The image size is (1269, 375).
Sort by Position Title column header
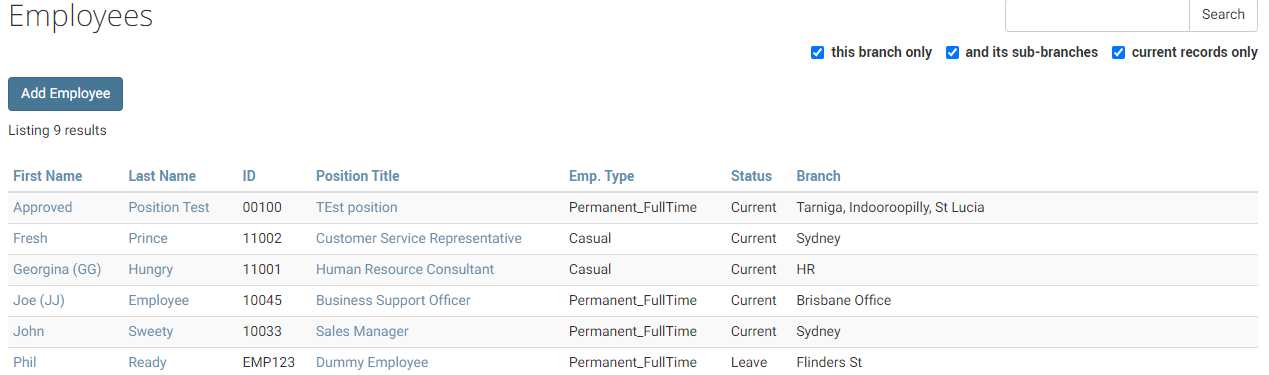pos(357,176)
